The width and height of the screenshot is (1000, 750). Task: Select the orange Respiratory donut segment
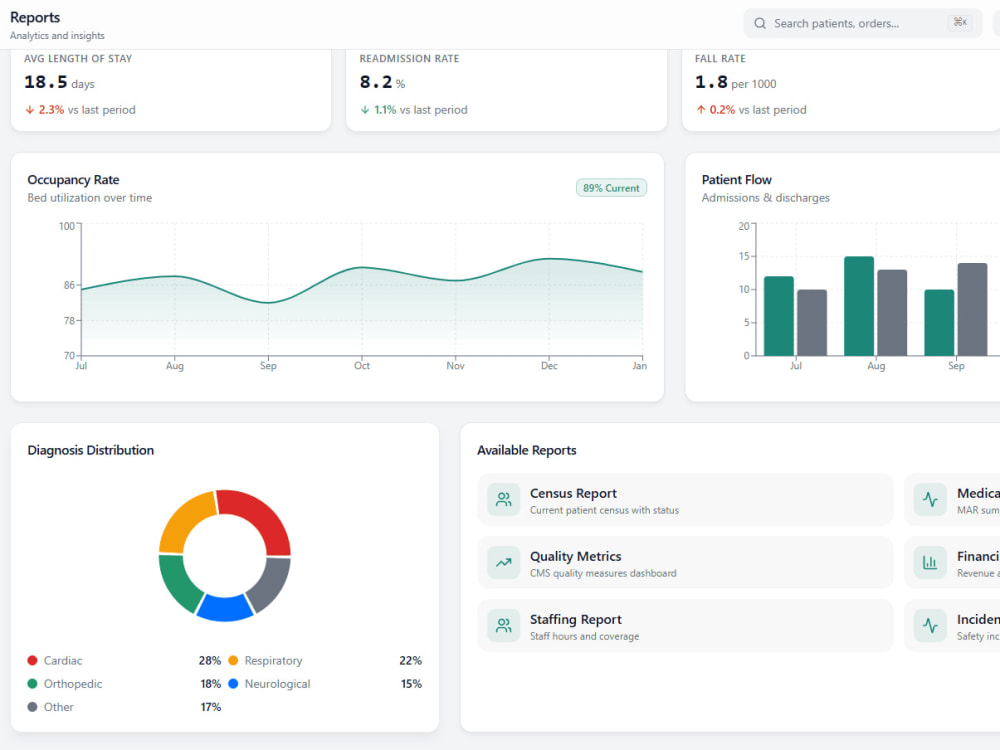point(183,518)
